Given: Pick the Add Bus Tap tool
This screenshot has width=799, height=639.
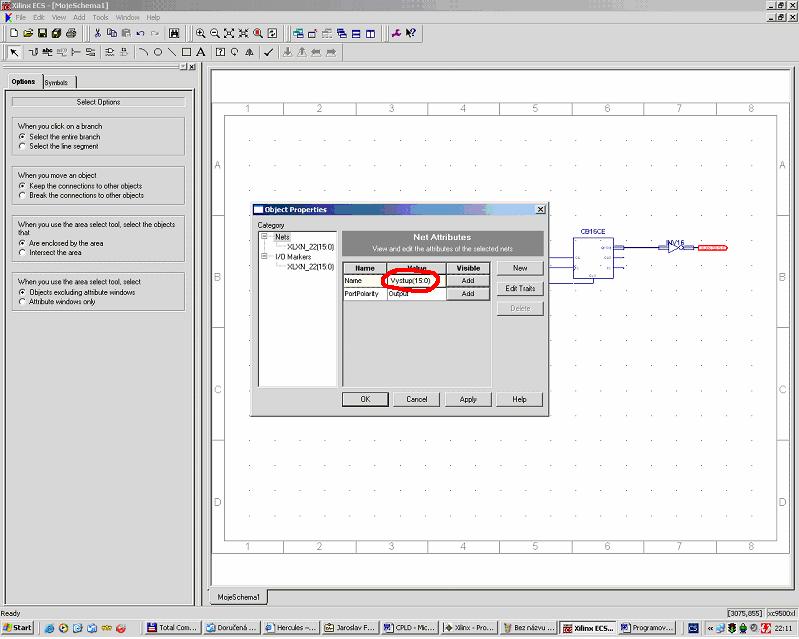Looking at the screenshot, I should (76, 52).
